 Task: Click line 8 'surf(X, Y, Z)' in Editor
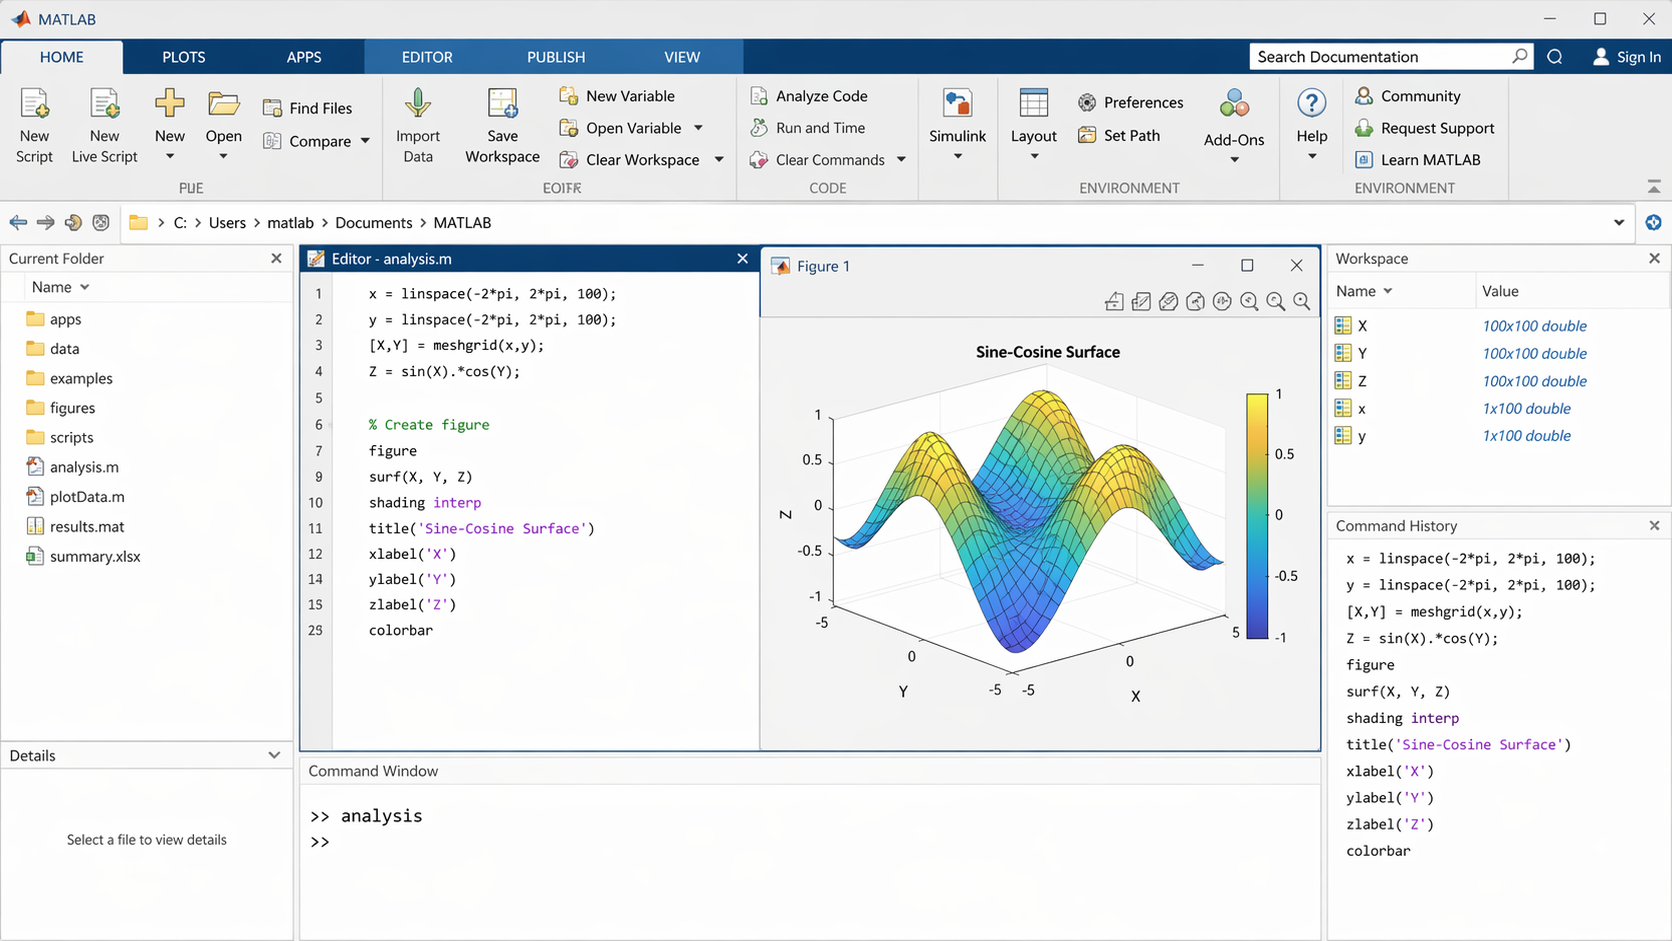(x=420, y=477)
